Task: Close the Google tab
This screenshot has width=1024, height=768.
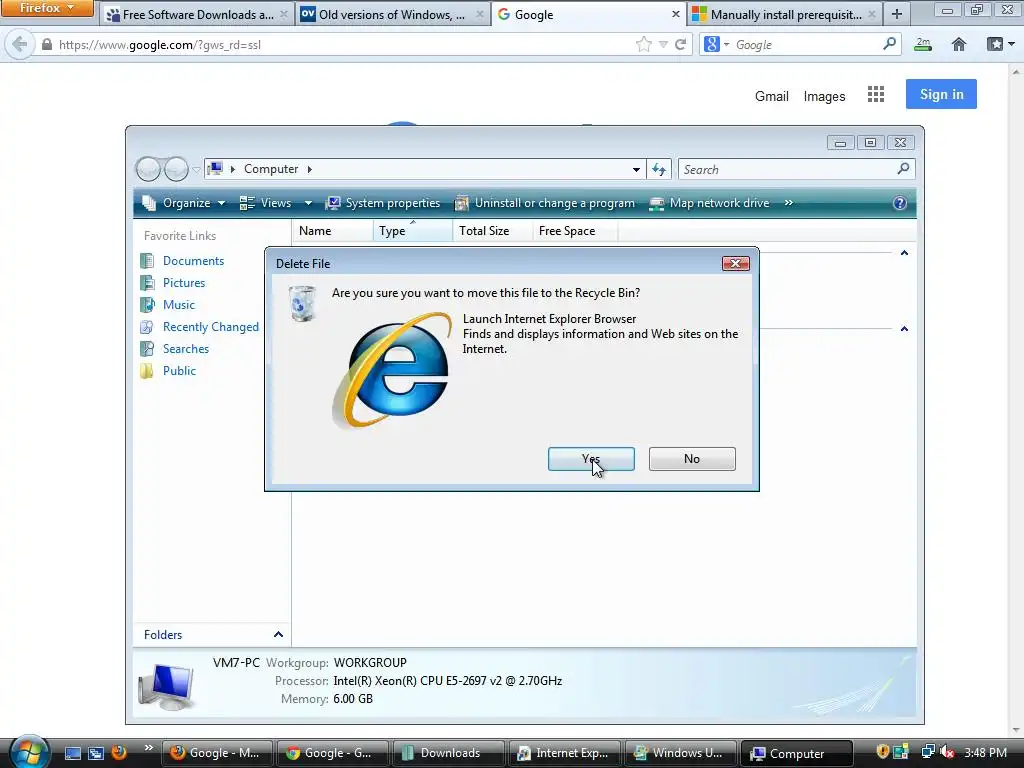Action: [676, 14]
